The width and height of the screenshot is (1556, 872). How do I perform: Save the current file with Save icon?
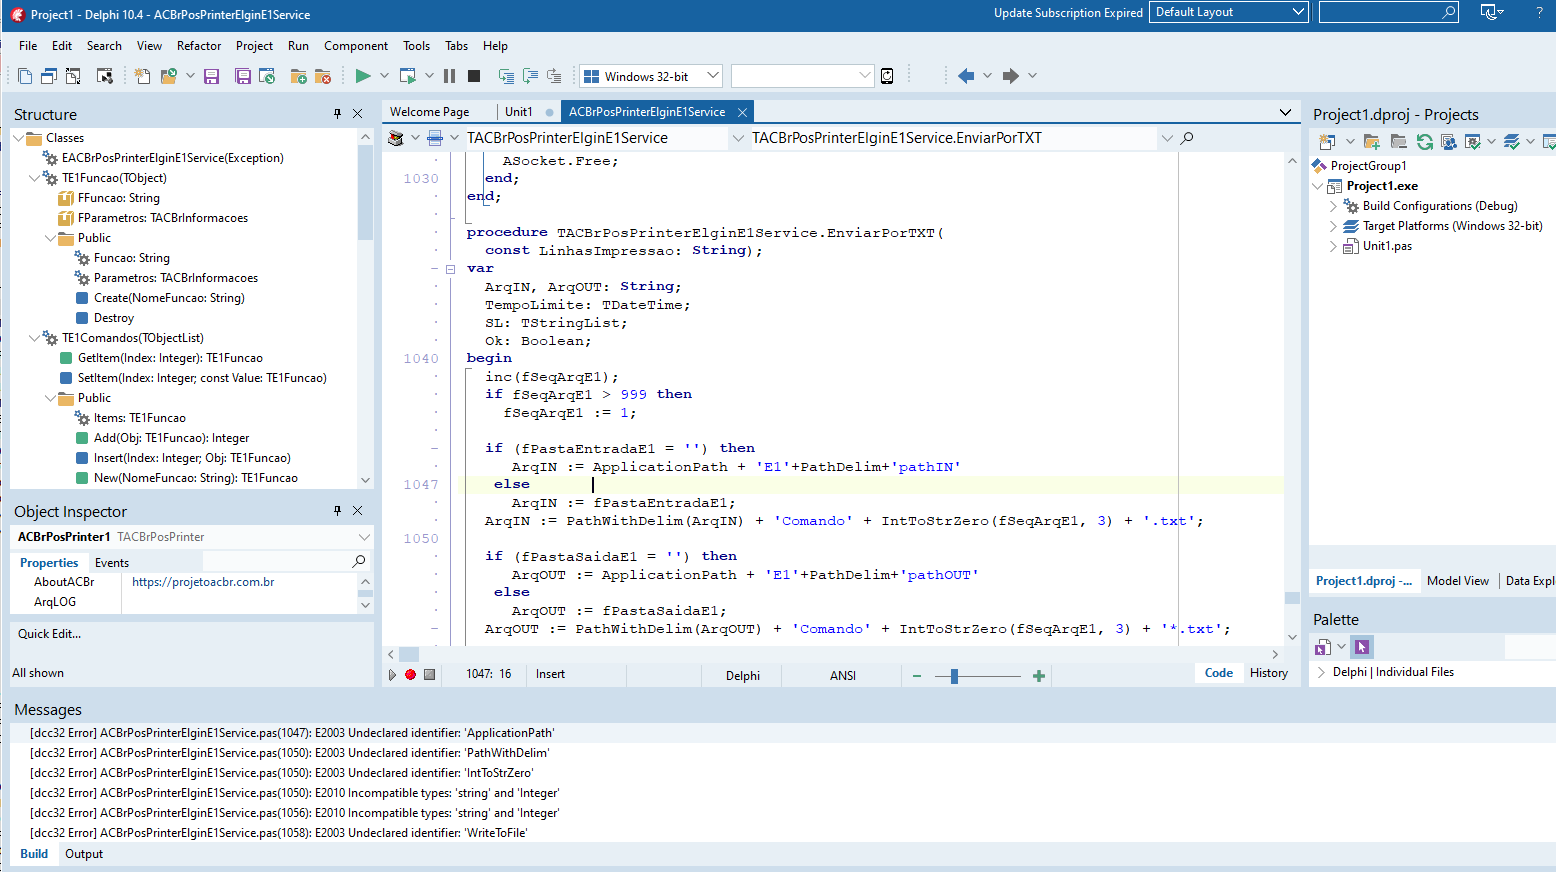(211, 76)
